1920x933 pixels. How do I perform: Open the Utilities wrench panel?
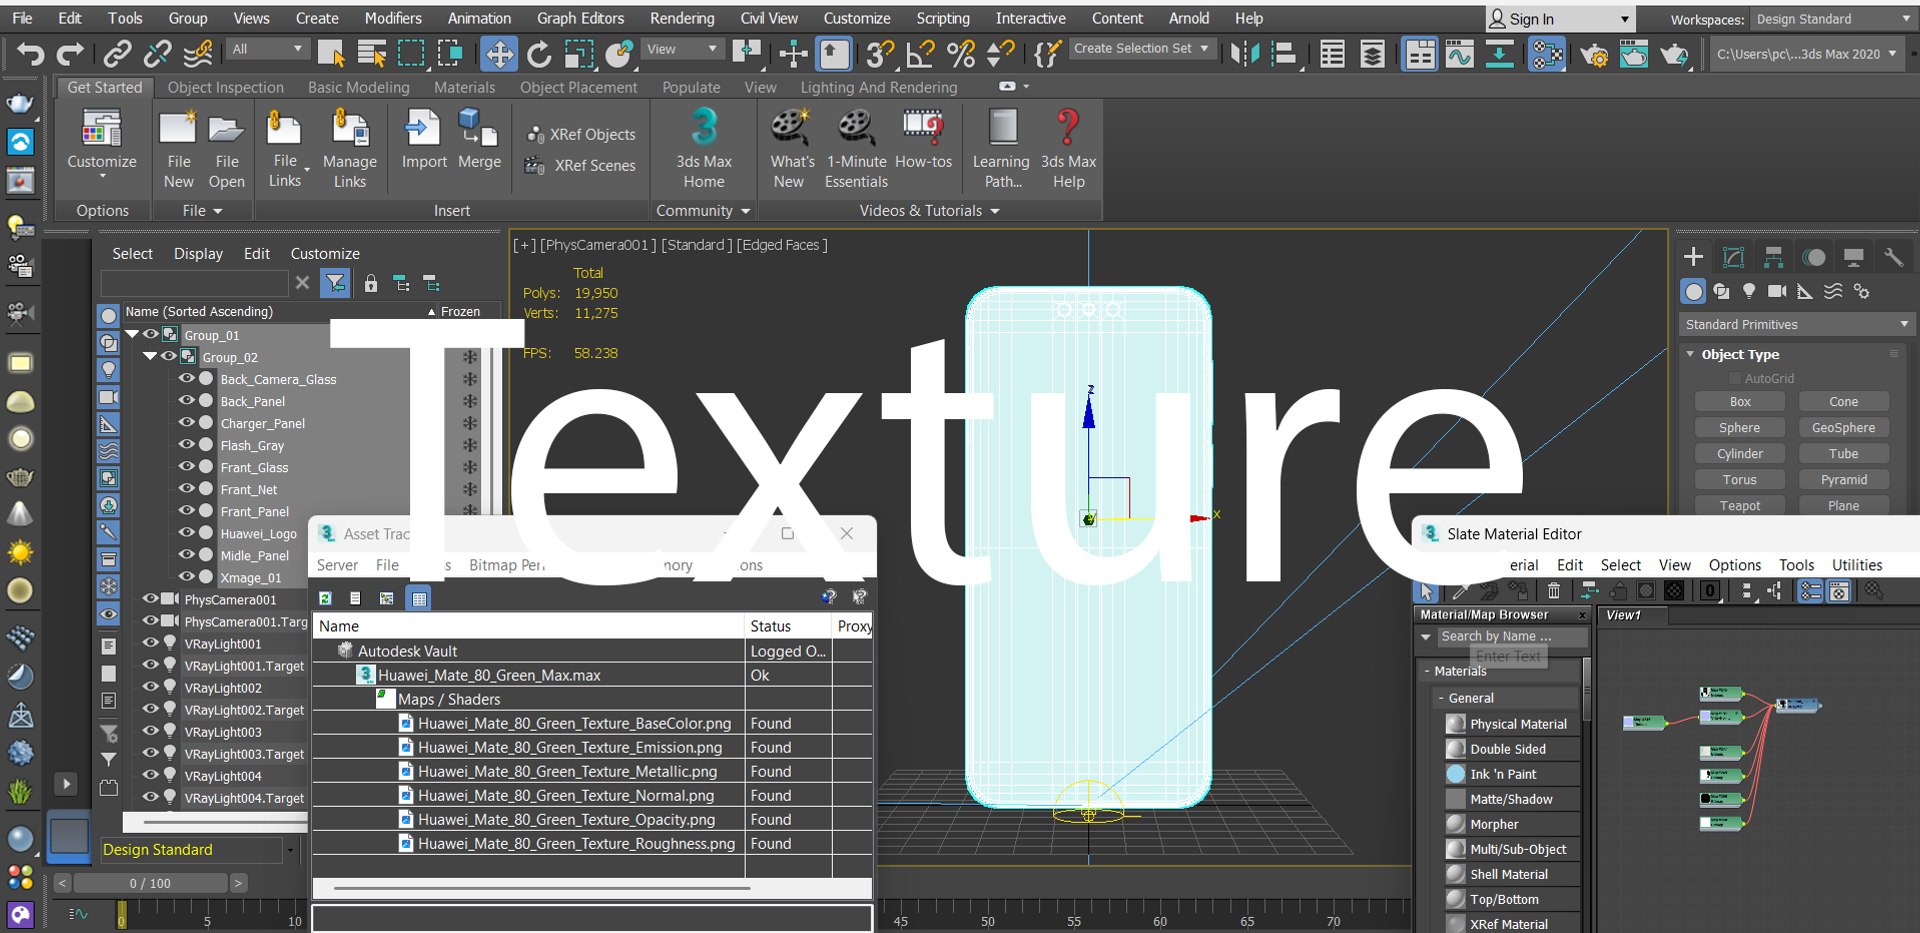tap(1893, 257)
